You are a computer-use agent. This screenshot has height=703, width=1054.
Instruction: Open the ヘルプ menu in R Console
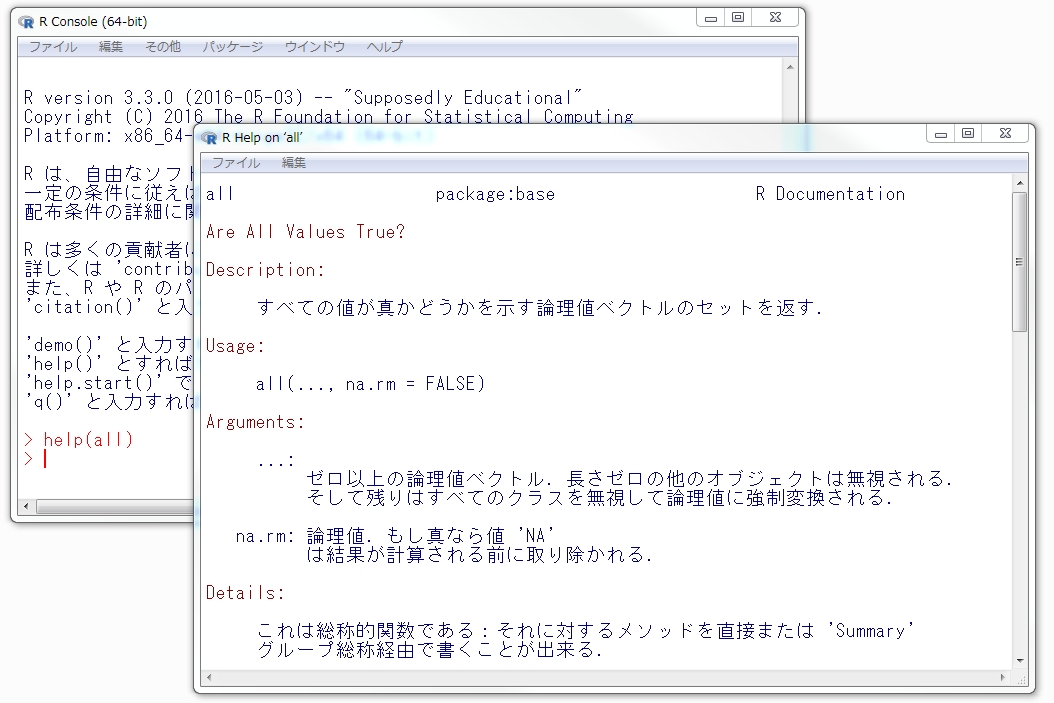[385, 47]
